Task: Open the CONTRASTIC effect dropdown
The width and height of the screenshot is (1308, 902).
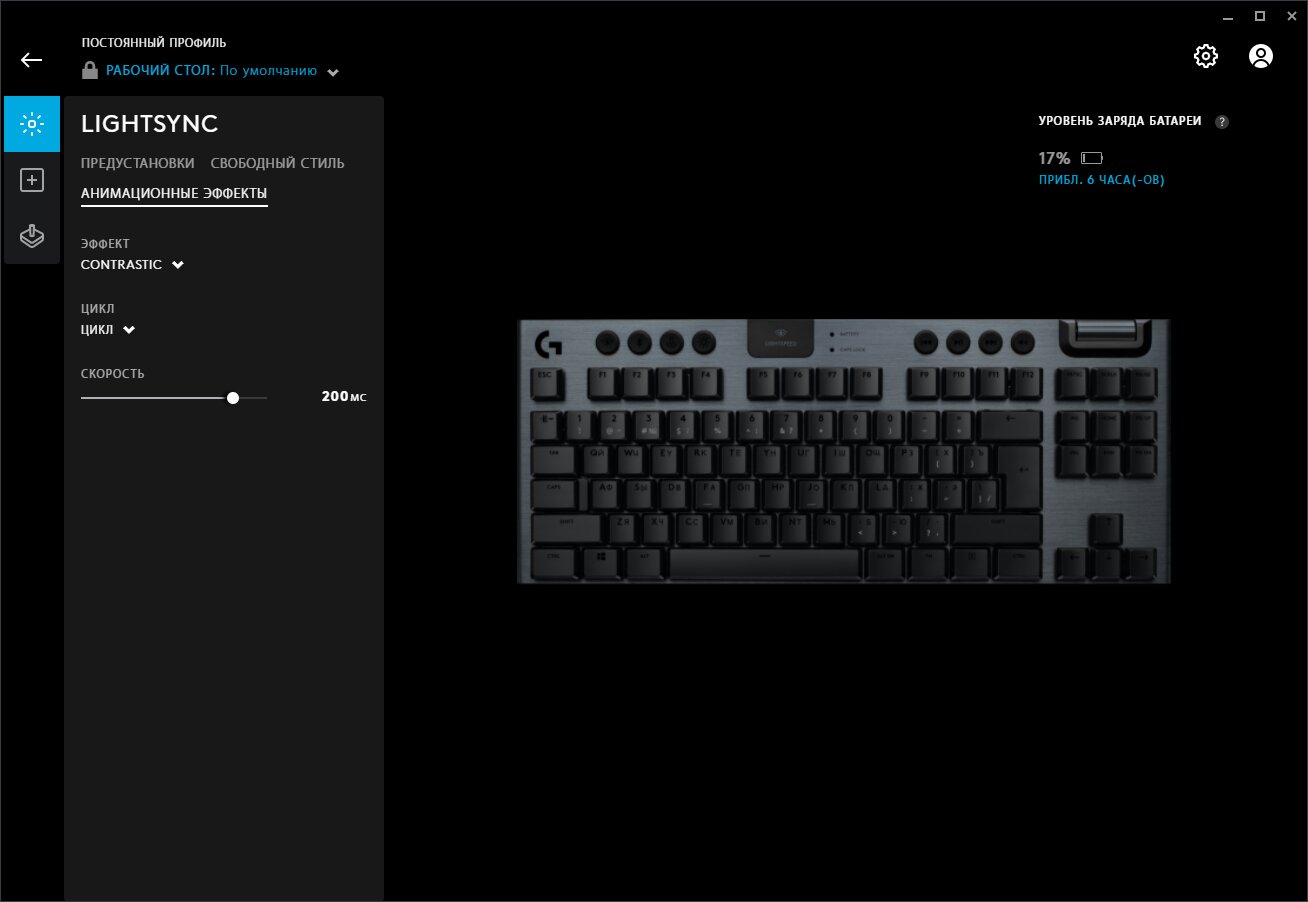Action: (x=132, y=265)
